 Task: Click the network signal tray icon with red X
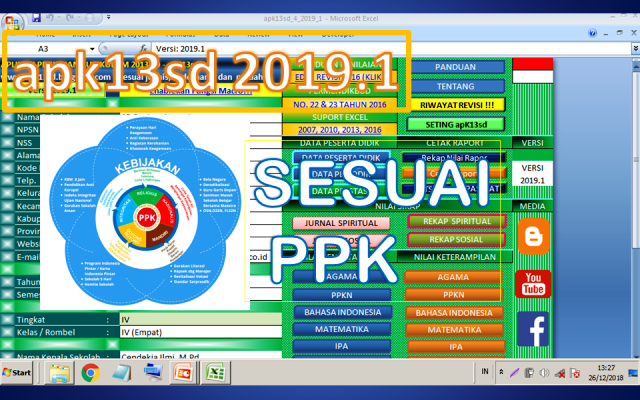pos(560,373)
